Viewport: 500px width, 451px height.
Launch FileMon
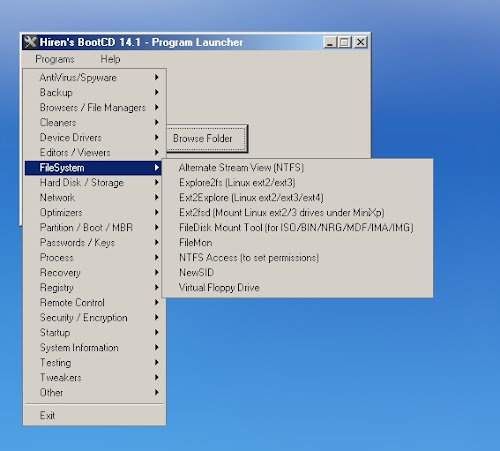[297, 242]
